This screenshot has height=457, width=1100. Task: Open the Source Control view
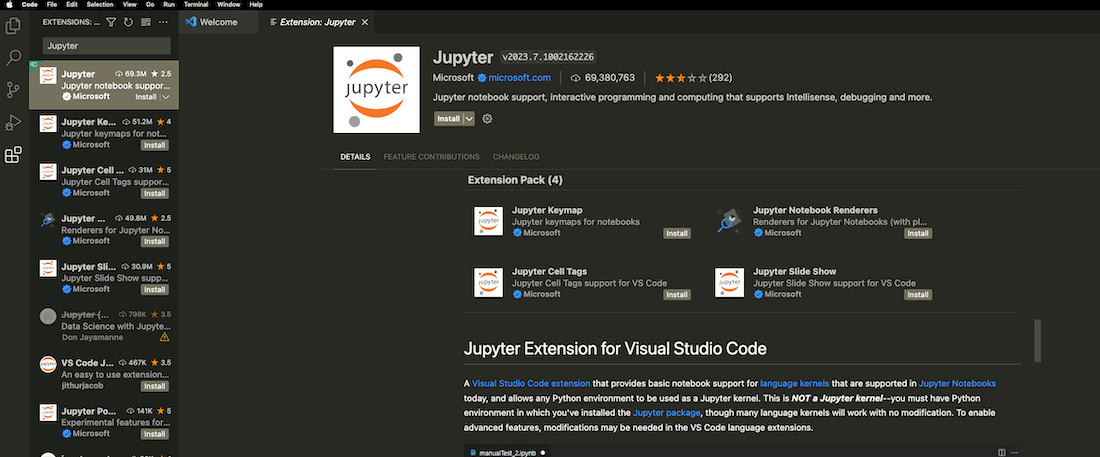pyautogui.click(x=14, y=90)
